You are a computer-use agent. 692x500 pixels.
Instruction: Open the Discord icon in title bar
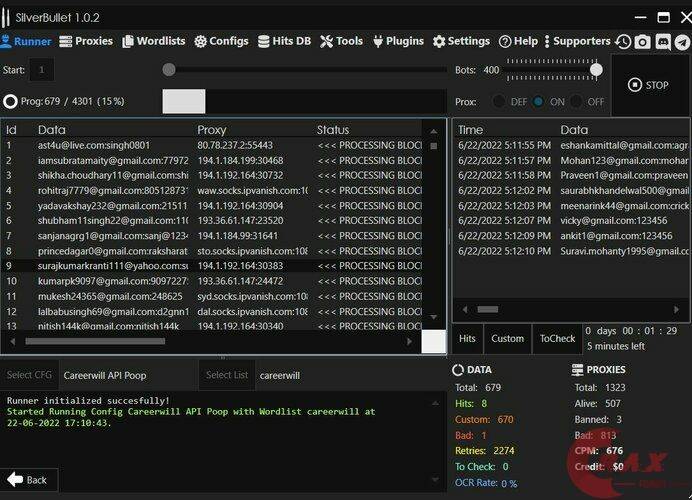pyautogui.click(x=663, y=42)
